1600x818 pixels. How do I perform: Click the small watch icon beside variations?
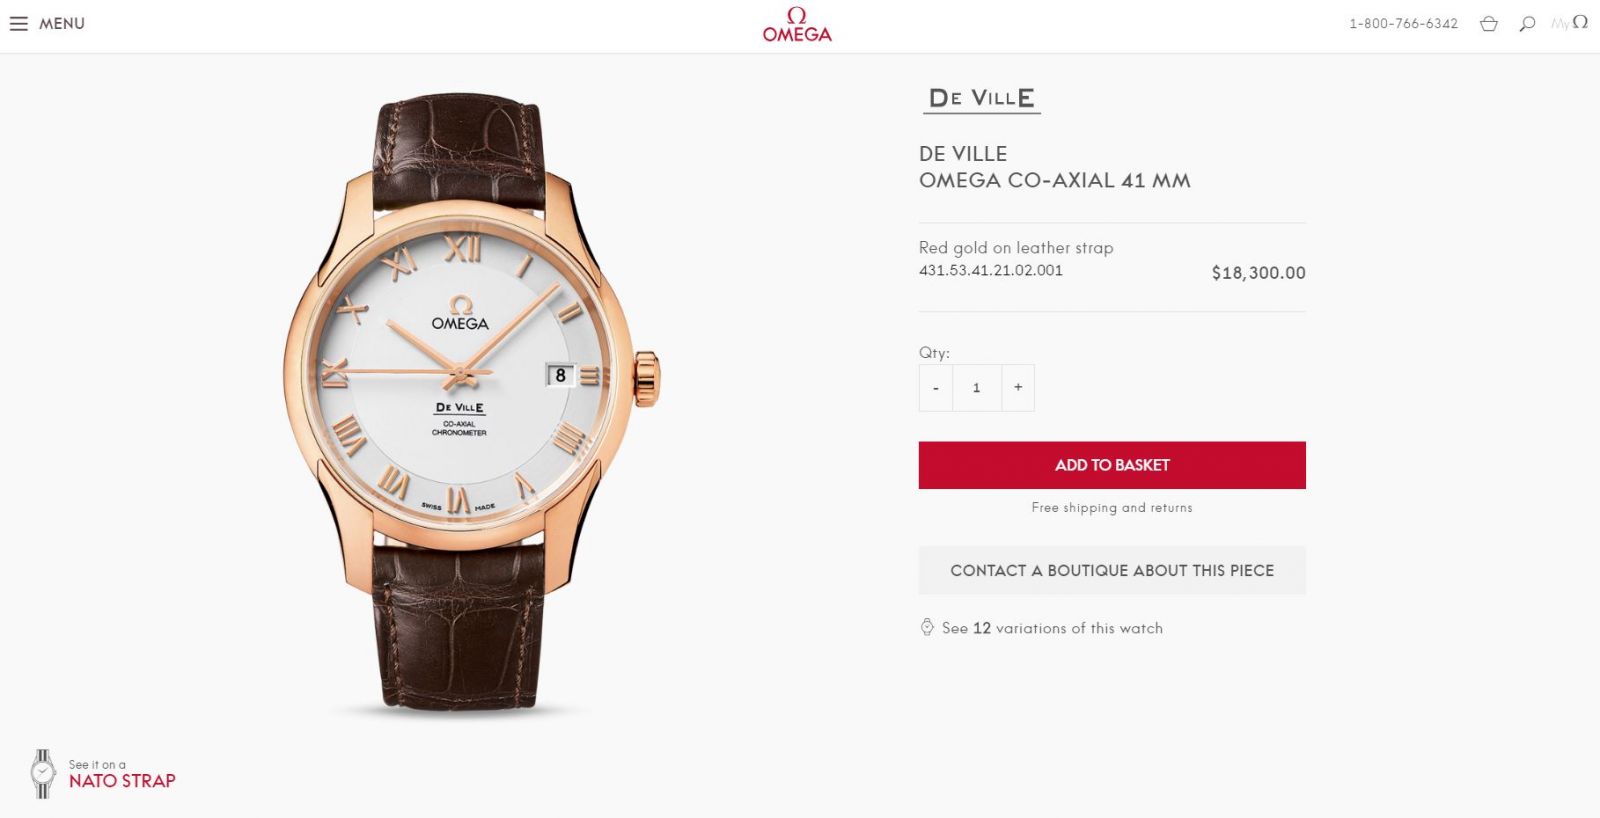pyautogui.click(x=927, y=627)
